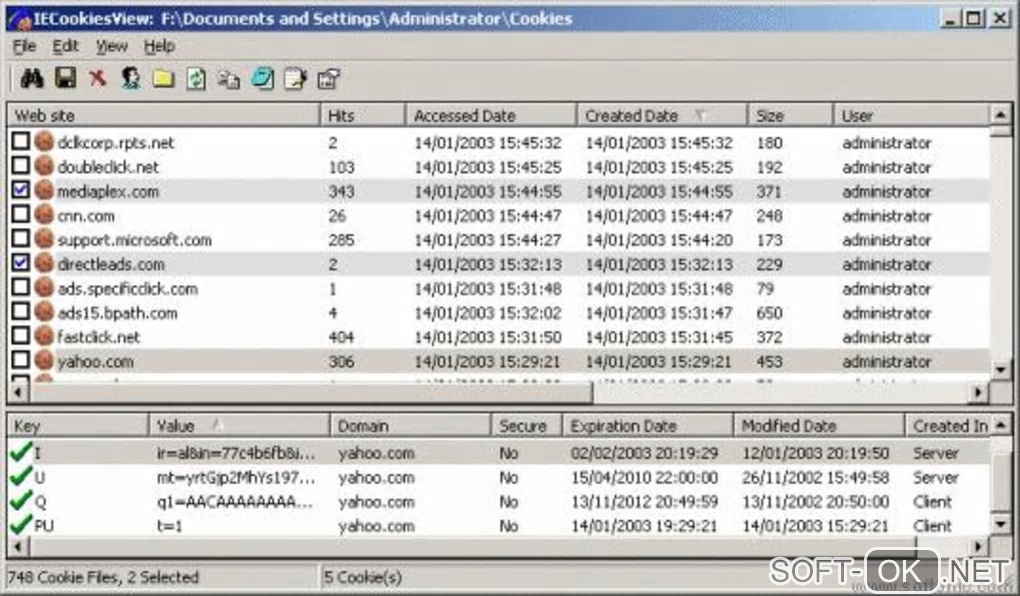This screenshot has height=596, width=1020.
Task: Click the cookie icon beside yahoo.com
Action: [44, 360]
